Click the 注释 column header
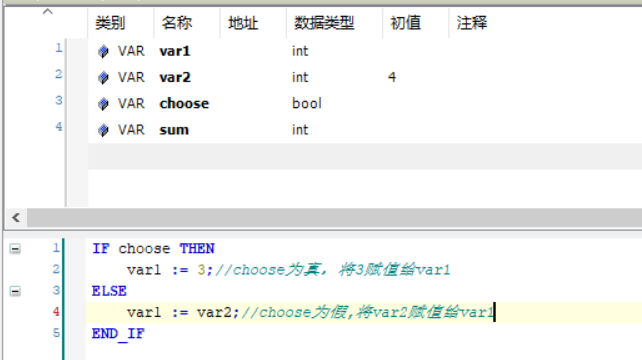This screenshot has width=642, height=360. coord(472,23)
